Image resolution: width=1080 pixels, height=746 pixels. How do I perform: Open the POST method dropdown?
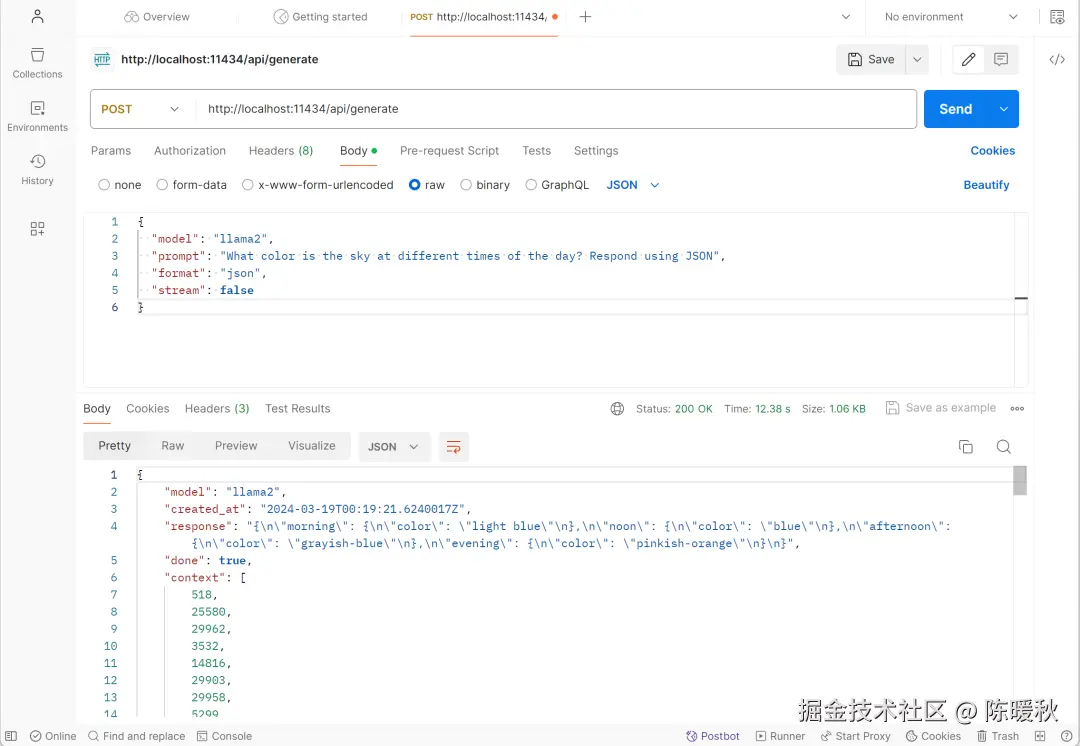[x=140, y=109]
